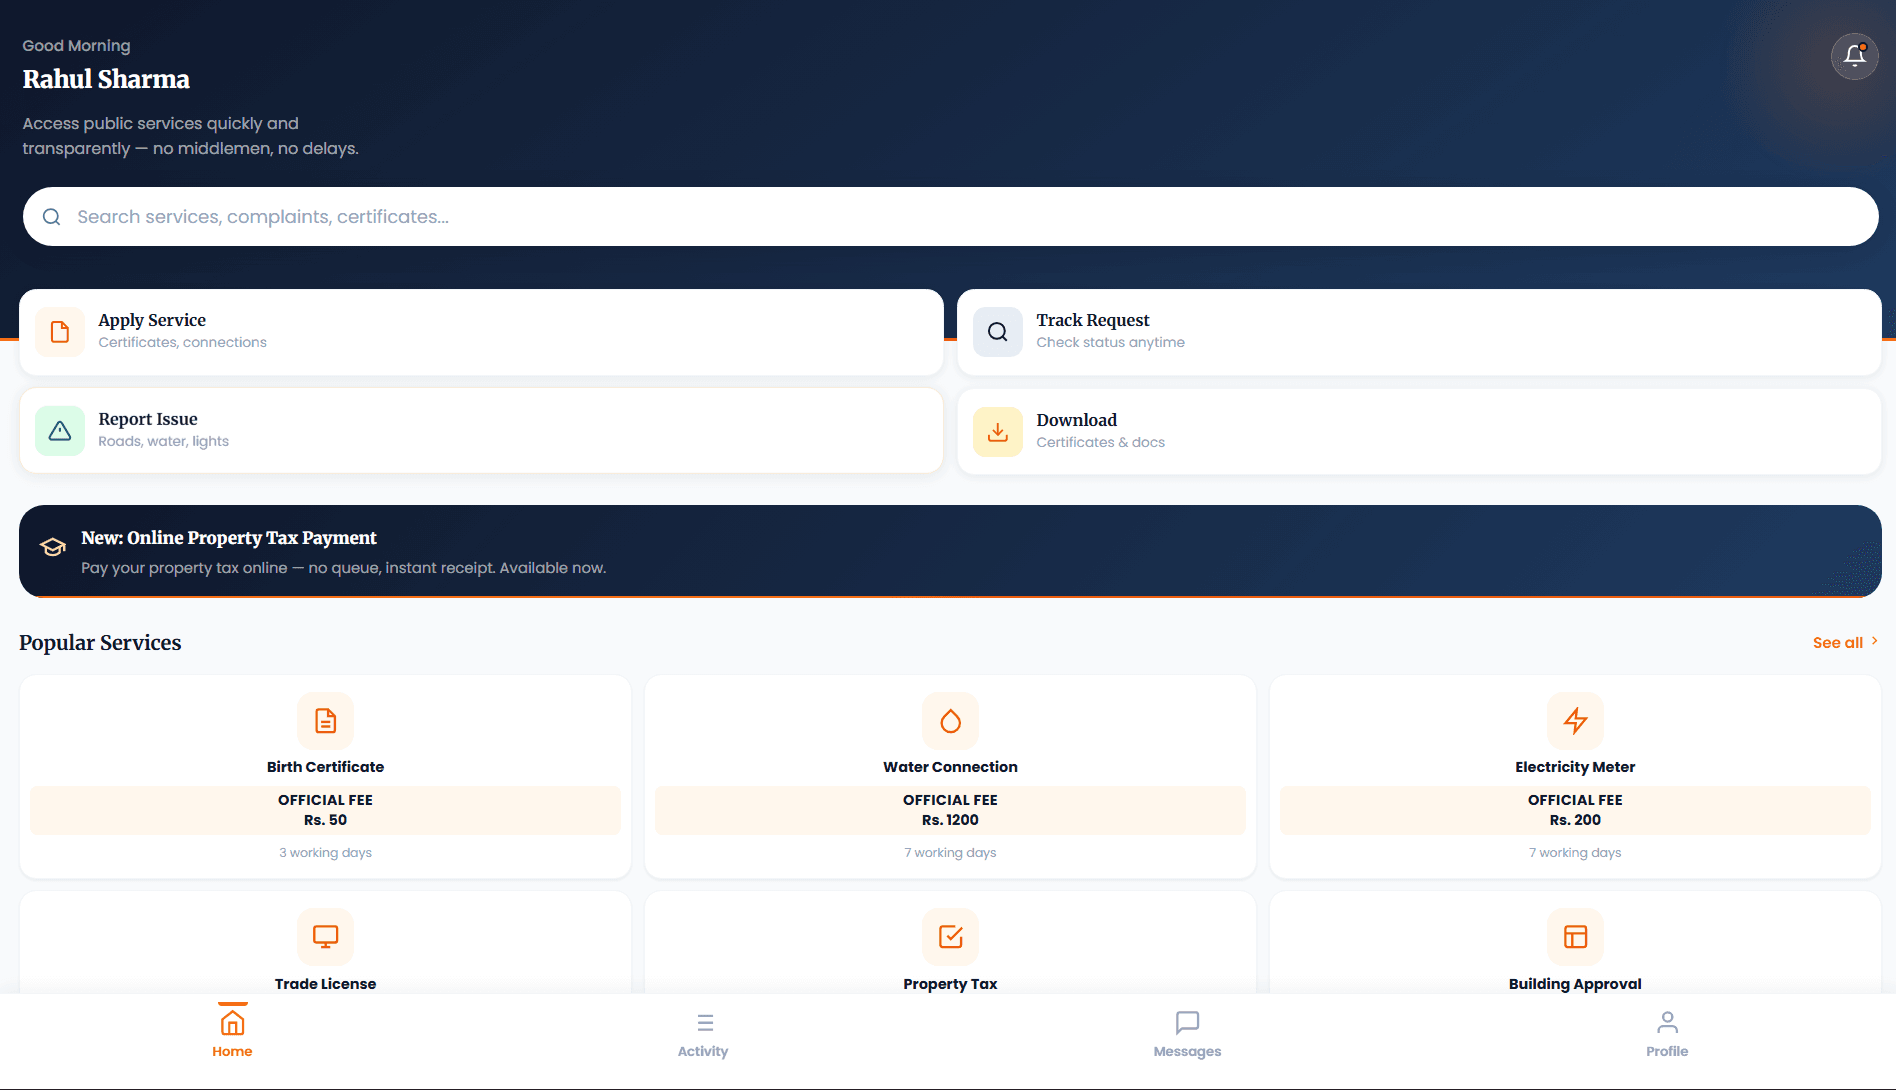Viewport: 1896px width, 1090px height.
Task: Click the search magnifier in search bar
Action: pos(52,217)
